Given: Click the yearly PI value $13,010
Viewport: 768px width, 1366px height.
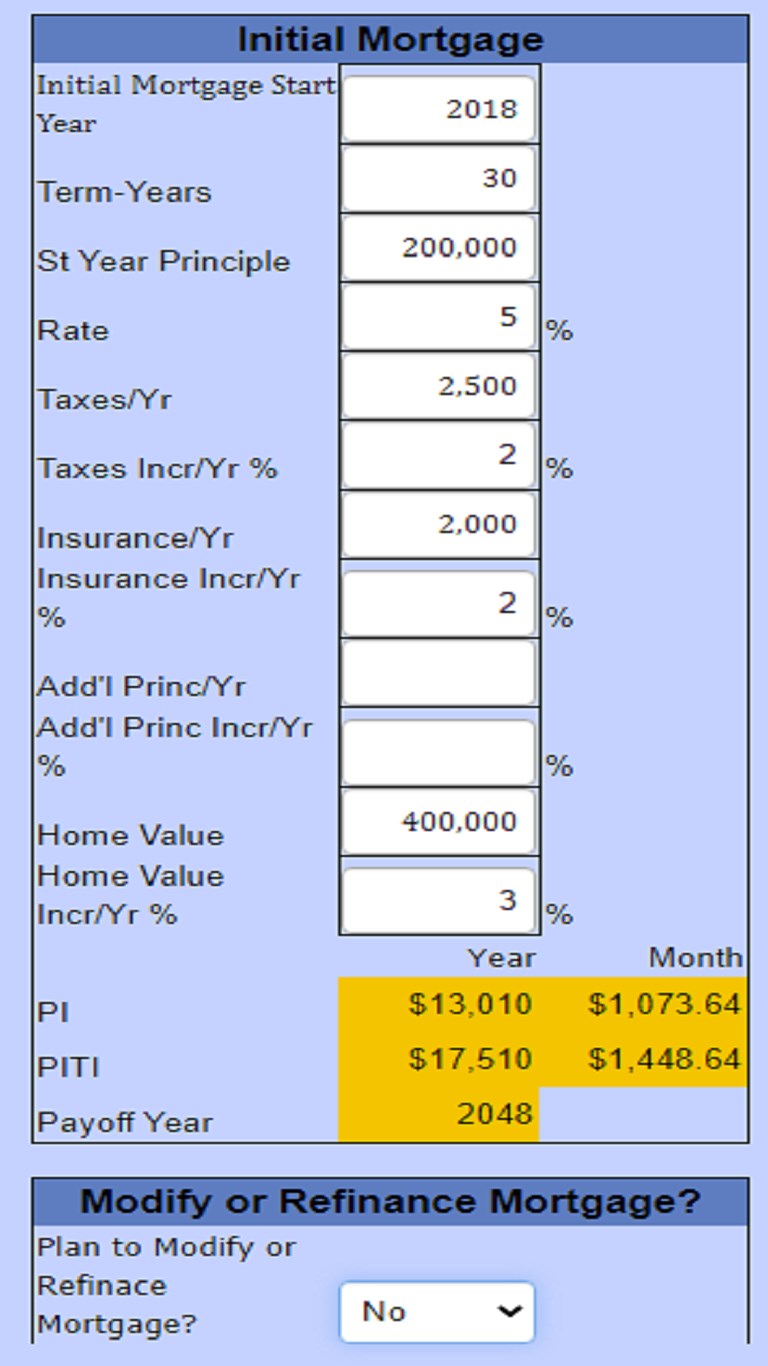Looking at the screenshot, I should tap(470, 1004).
